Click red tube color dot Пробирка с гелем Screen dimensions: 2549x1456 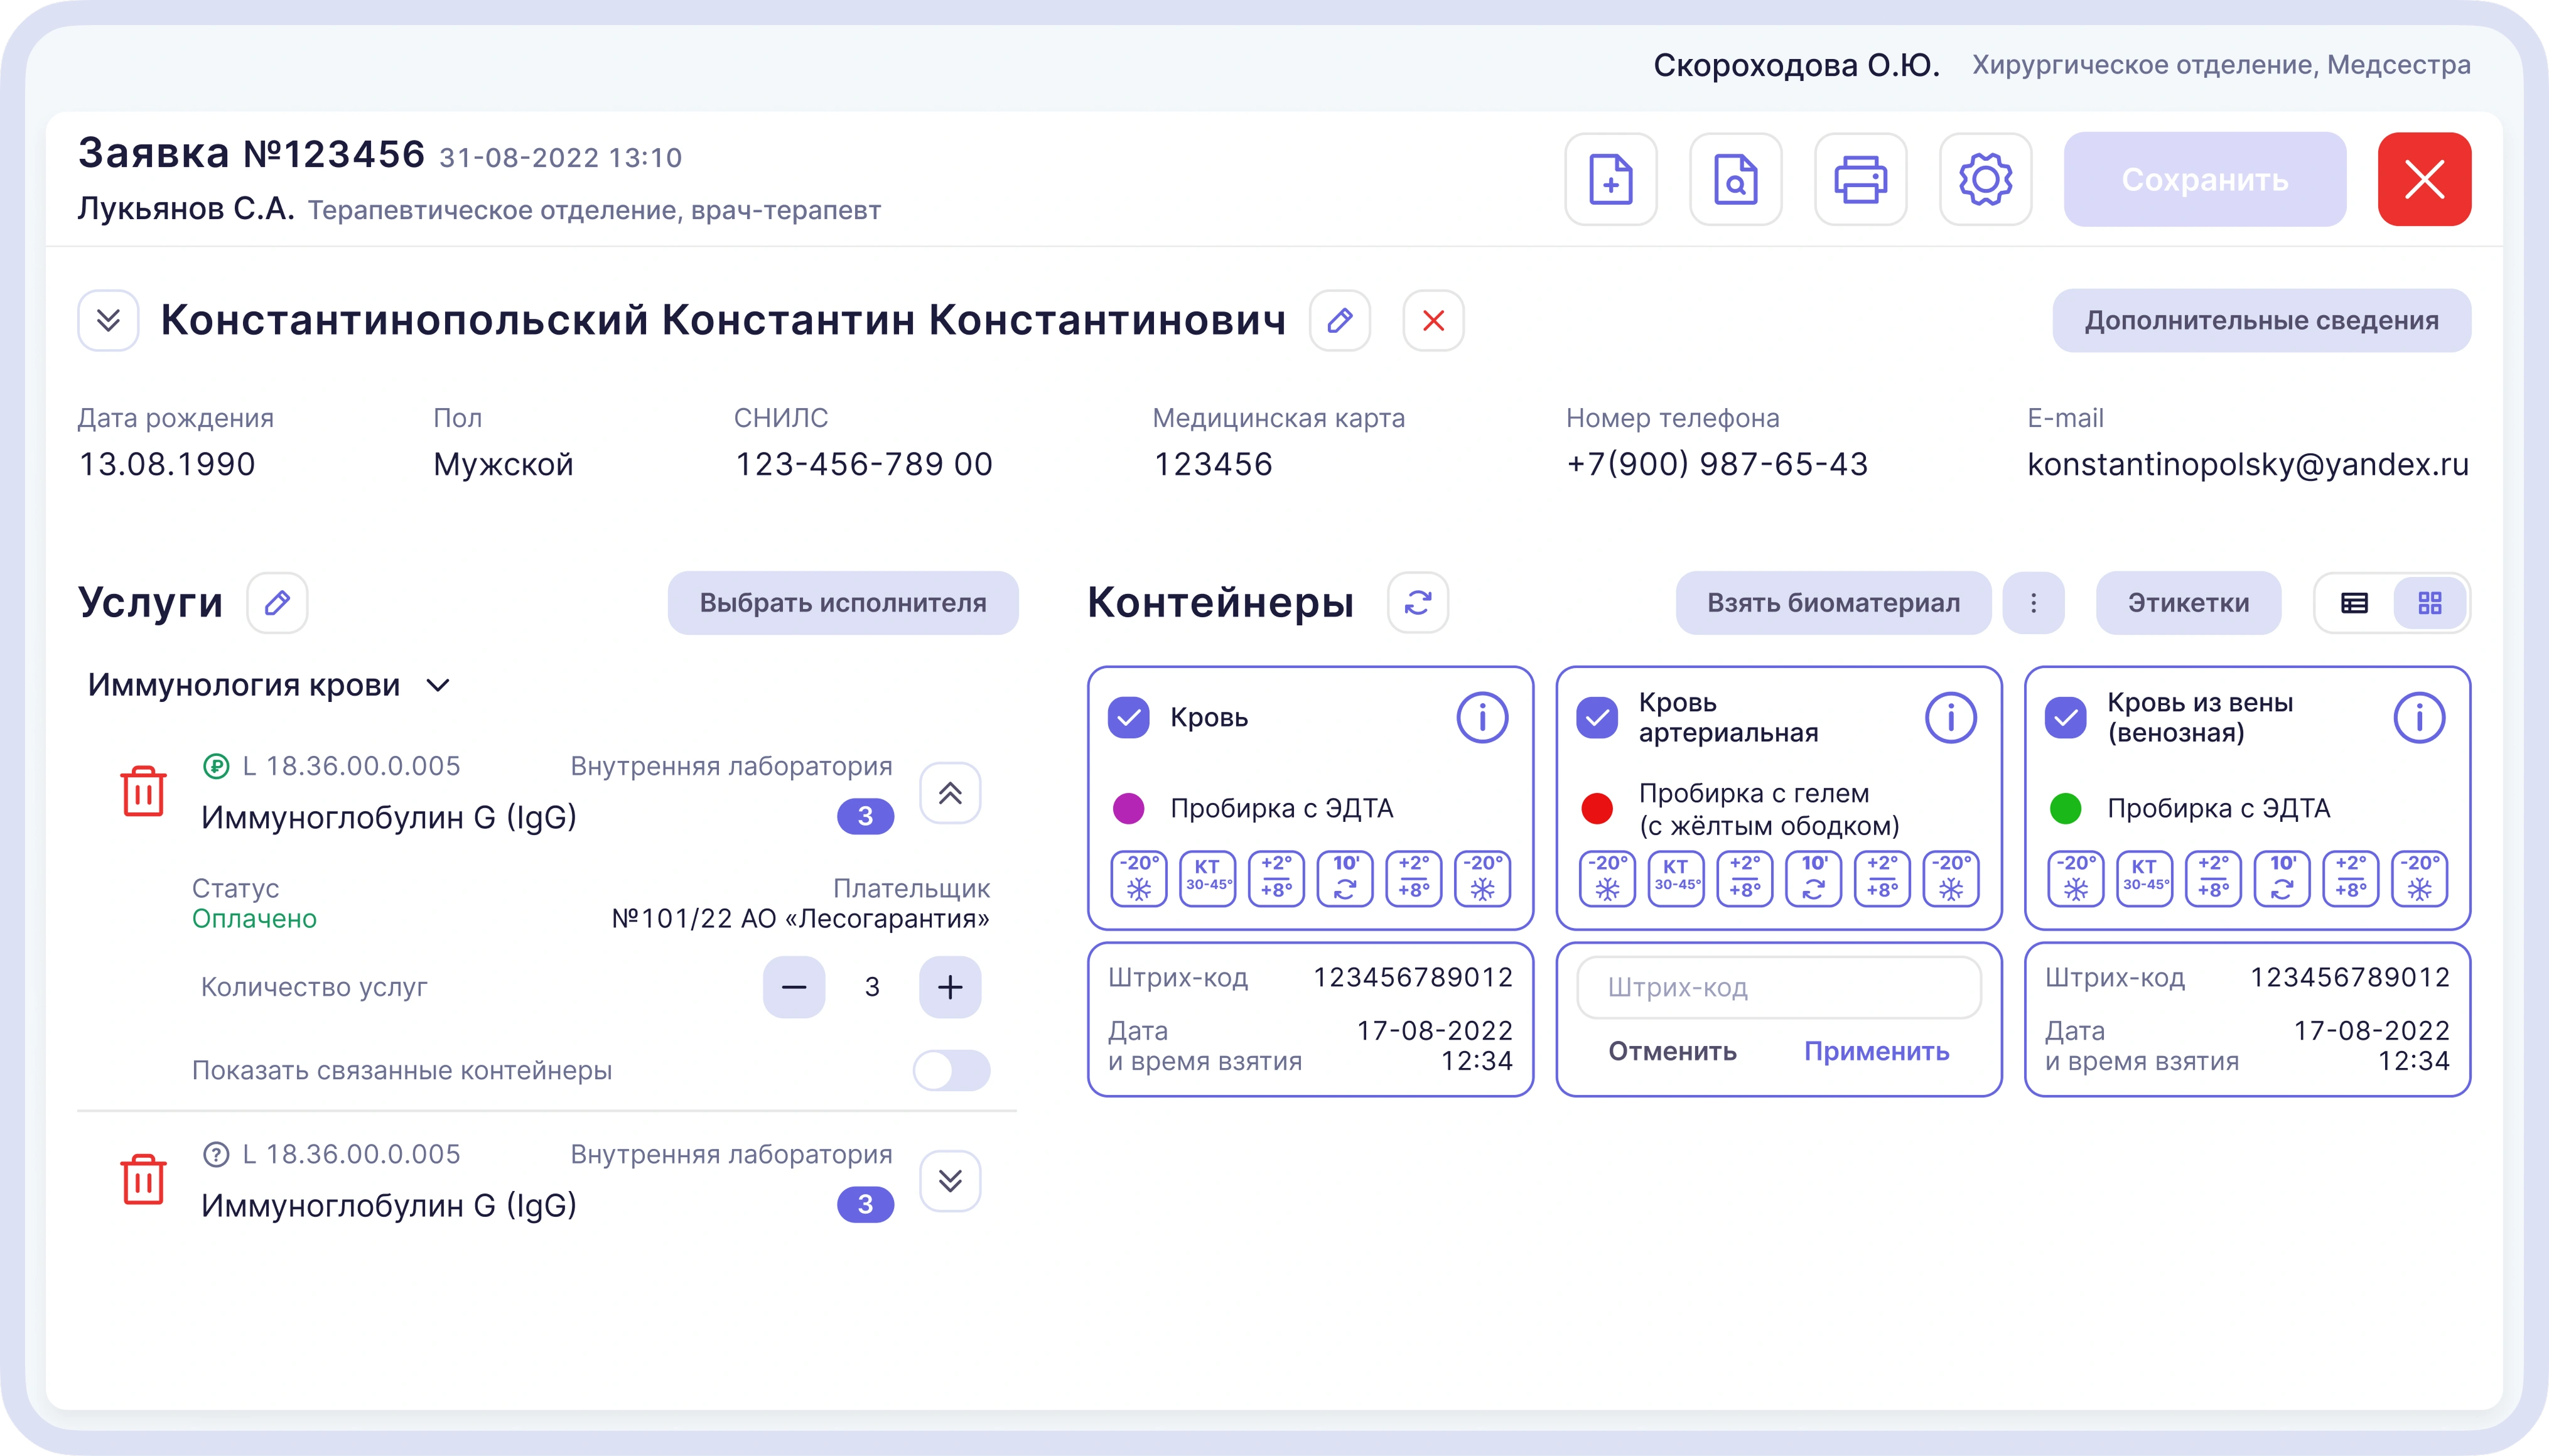tap(1597, 808)
